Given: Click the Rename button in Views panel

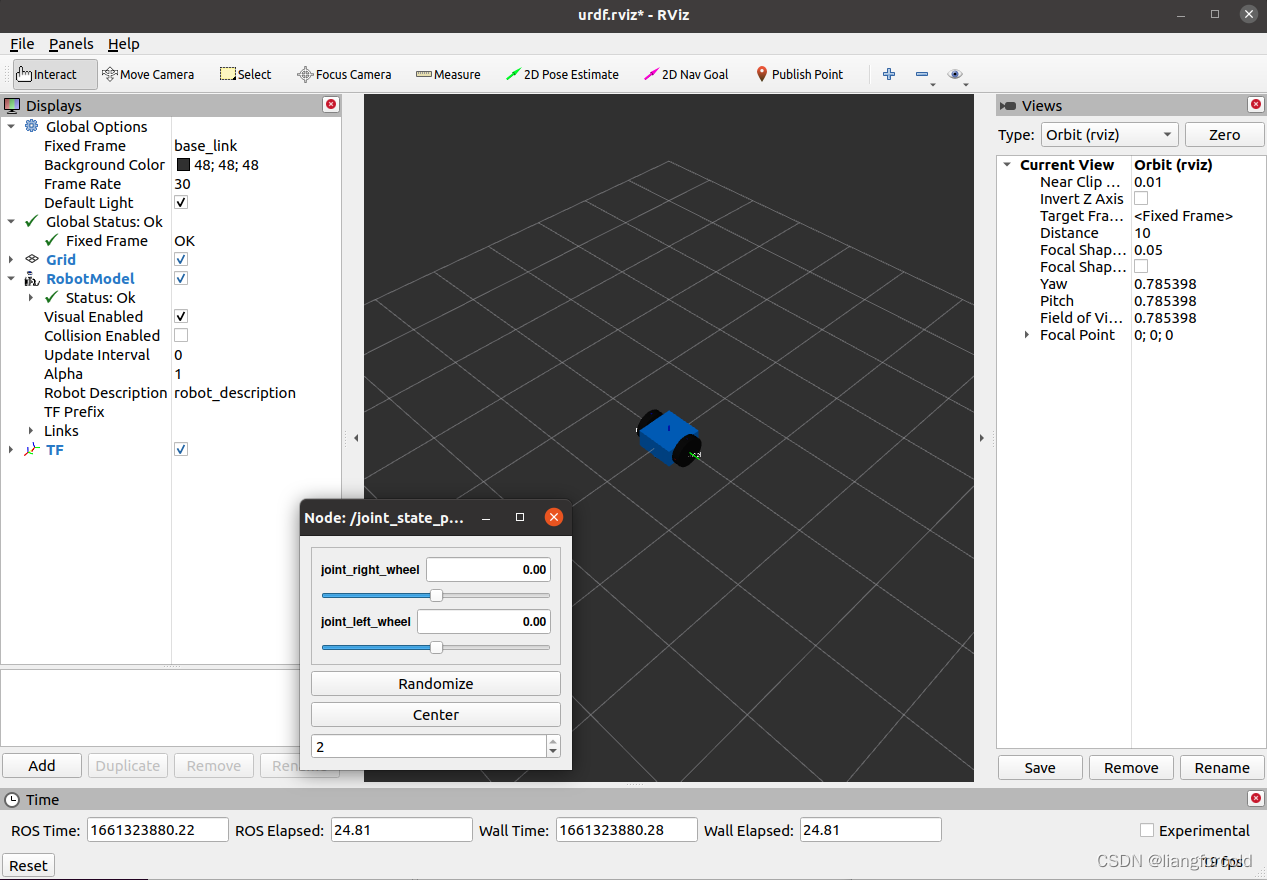Looking at the screenshot, I should pos(1222,767).
